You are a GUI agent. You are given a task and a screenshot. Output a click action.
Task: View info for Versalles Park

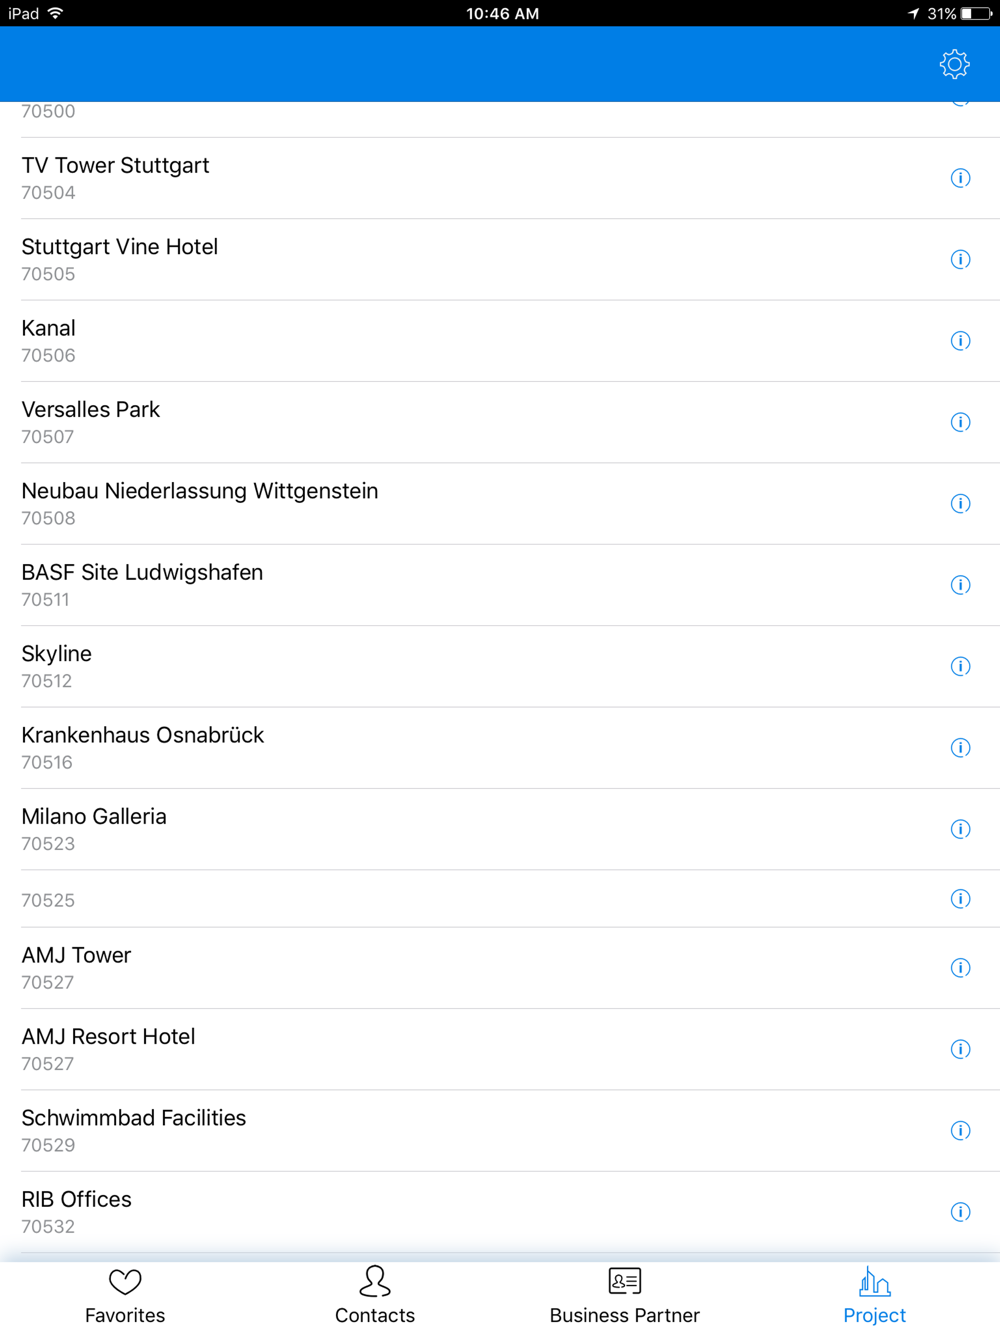[960, 422]
